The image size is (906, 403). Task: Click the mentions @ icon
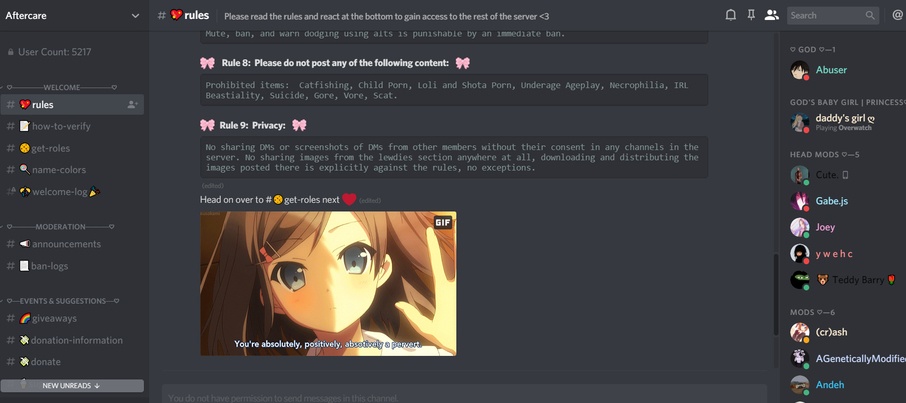(897, 16)
